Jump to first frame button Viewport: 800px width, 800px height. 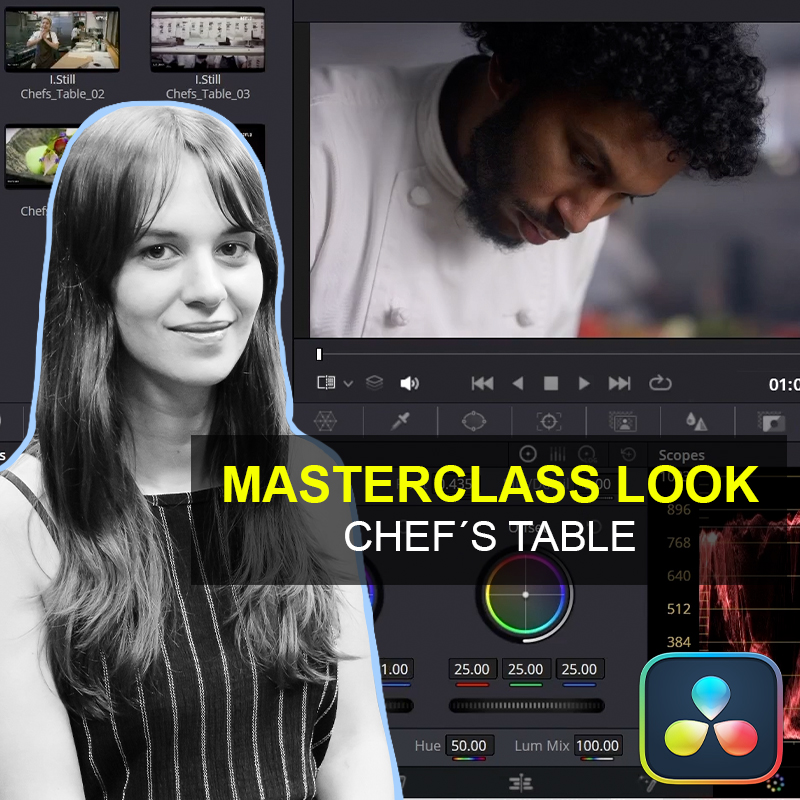482,383
